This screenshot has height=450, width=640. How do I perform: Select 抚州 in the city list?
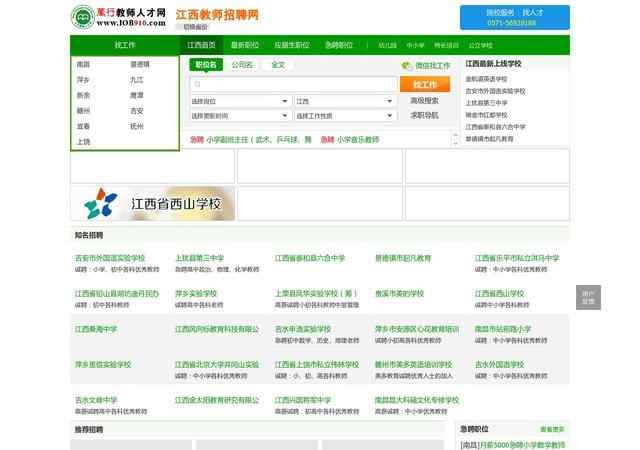click(x=137, y=126)
